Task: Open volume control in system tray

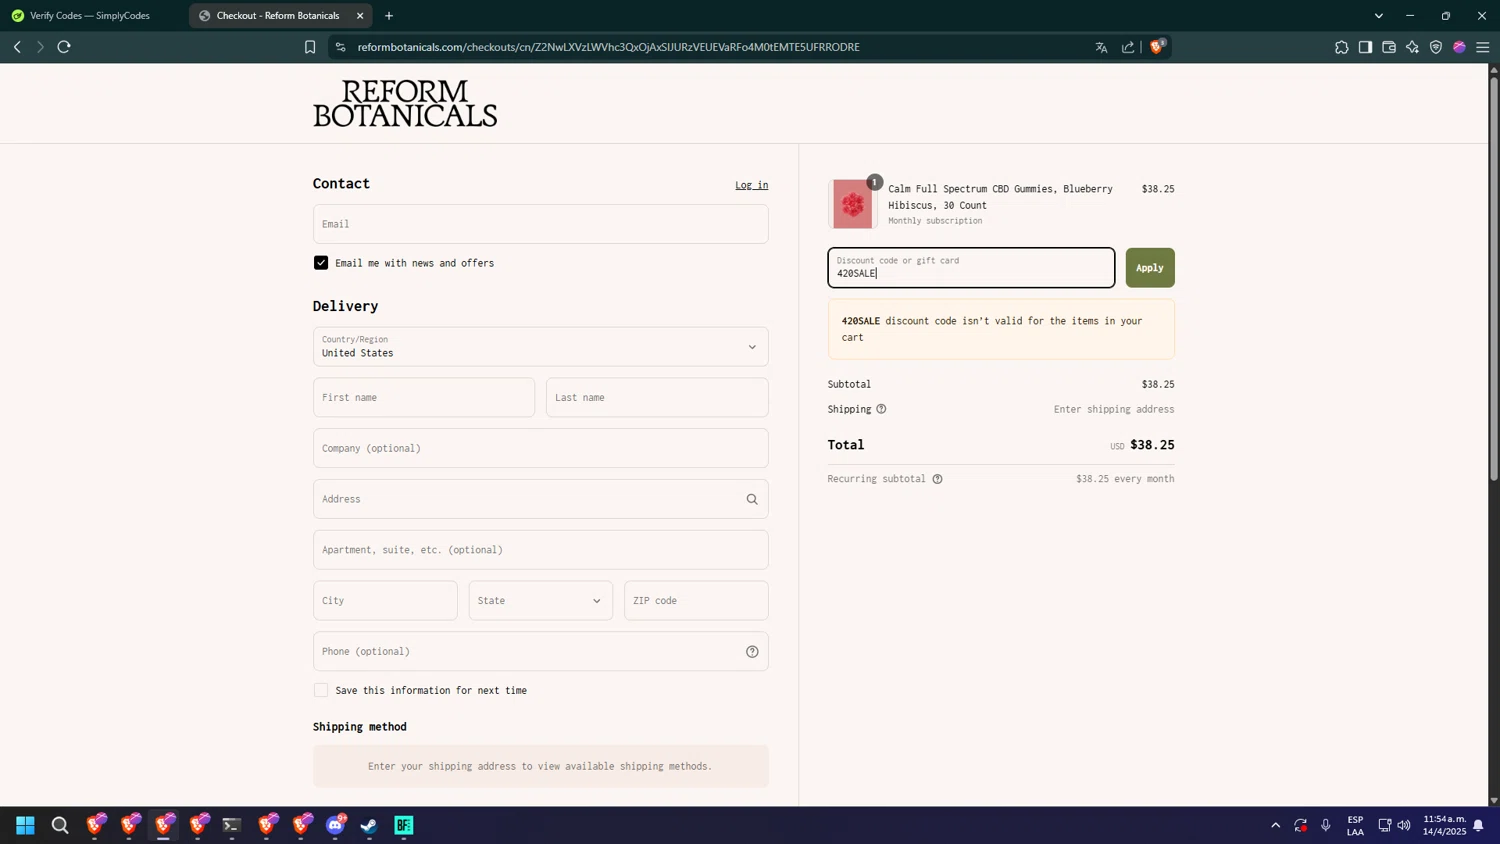Action: click(1404, 825)
